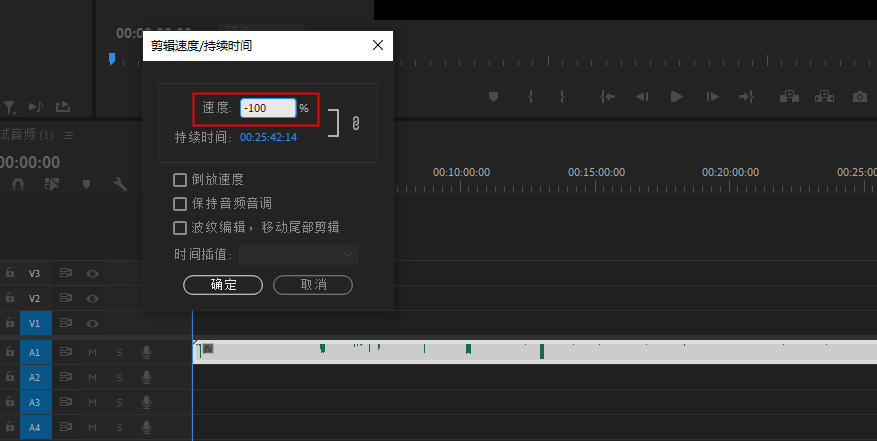Click timeline ruler at 00:15:00:00
This screenshot has width=877, height=441.
(596, 172)
